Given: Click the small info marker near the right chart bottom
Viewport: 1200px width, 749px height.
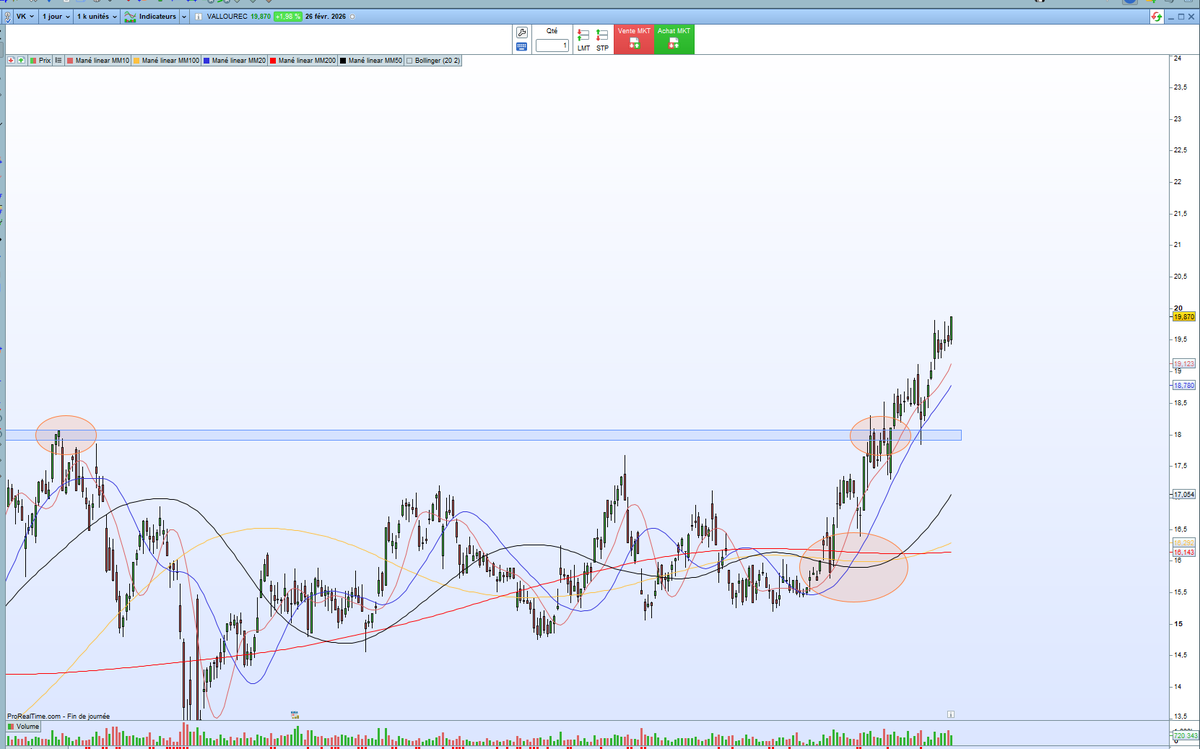Looking at the screenshot, I should click(951, 715).
